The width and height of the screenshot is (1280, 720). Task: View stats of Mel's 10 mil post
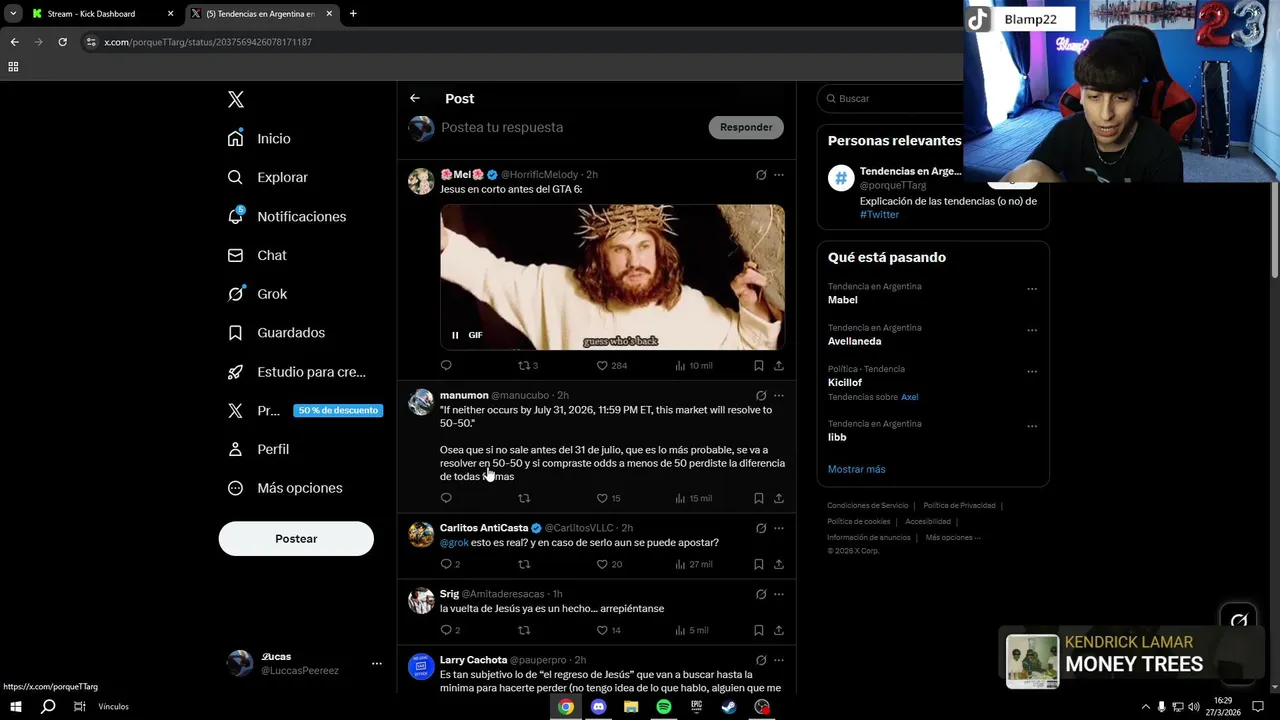click(693, 366)
